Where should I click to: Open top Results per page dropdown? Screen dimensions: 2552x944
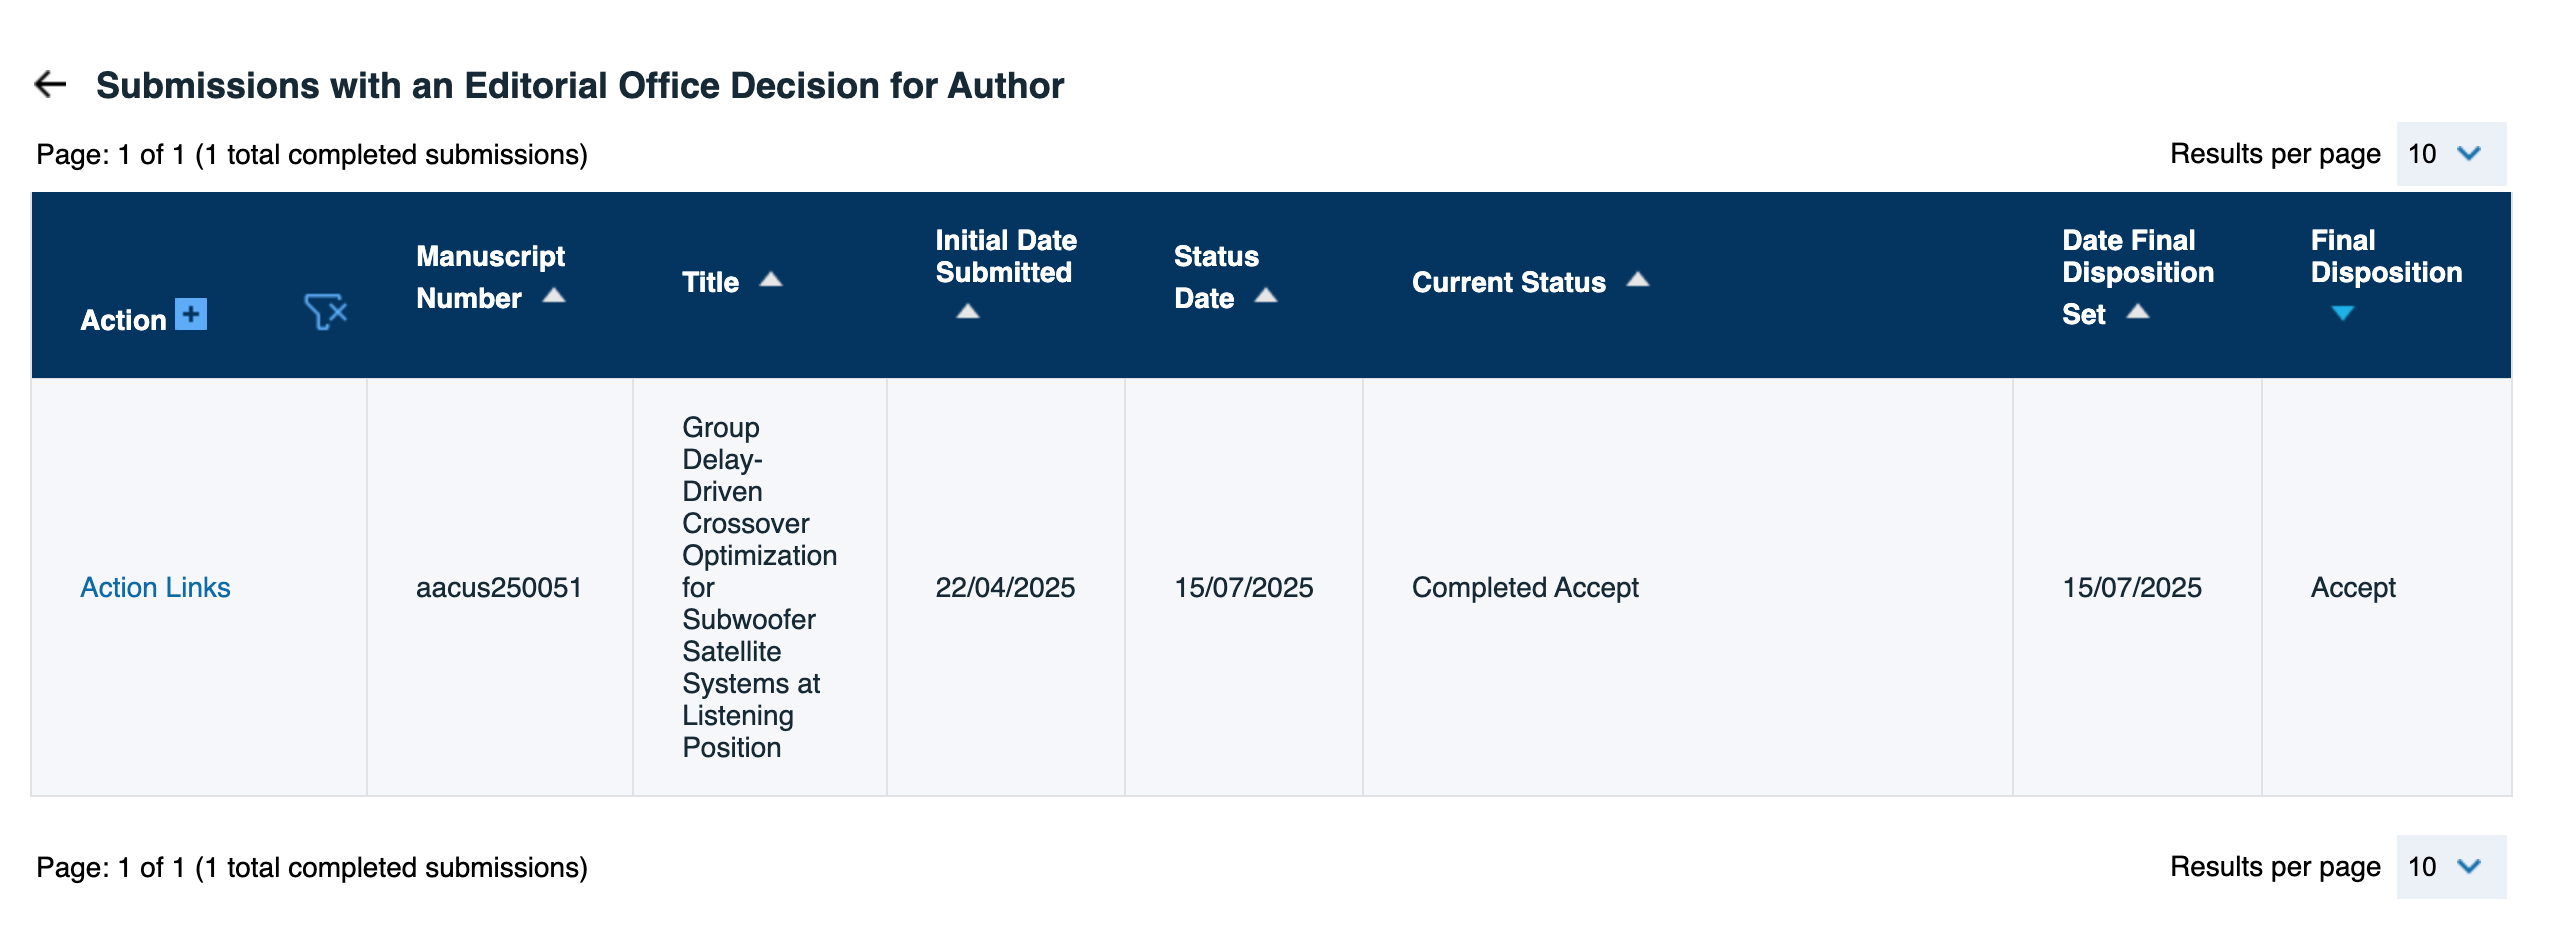2450,154
